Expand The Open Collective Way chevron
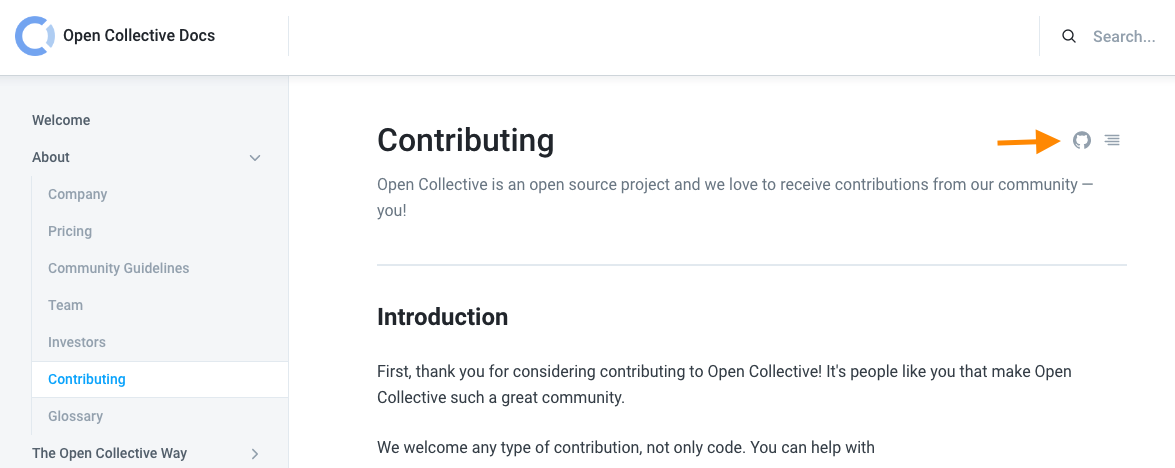The width and height of the screenshot is (1175, 468). coord(255,454)
